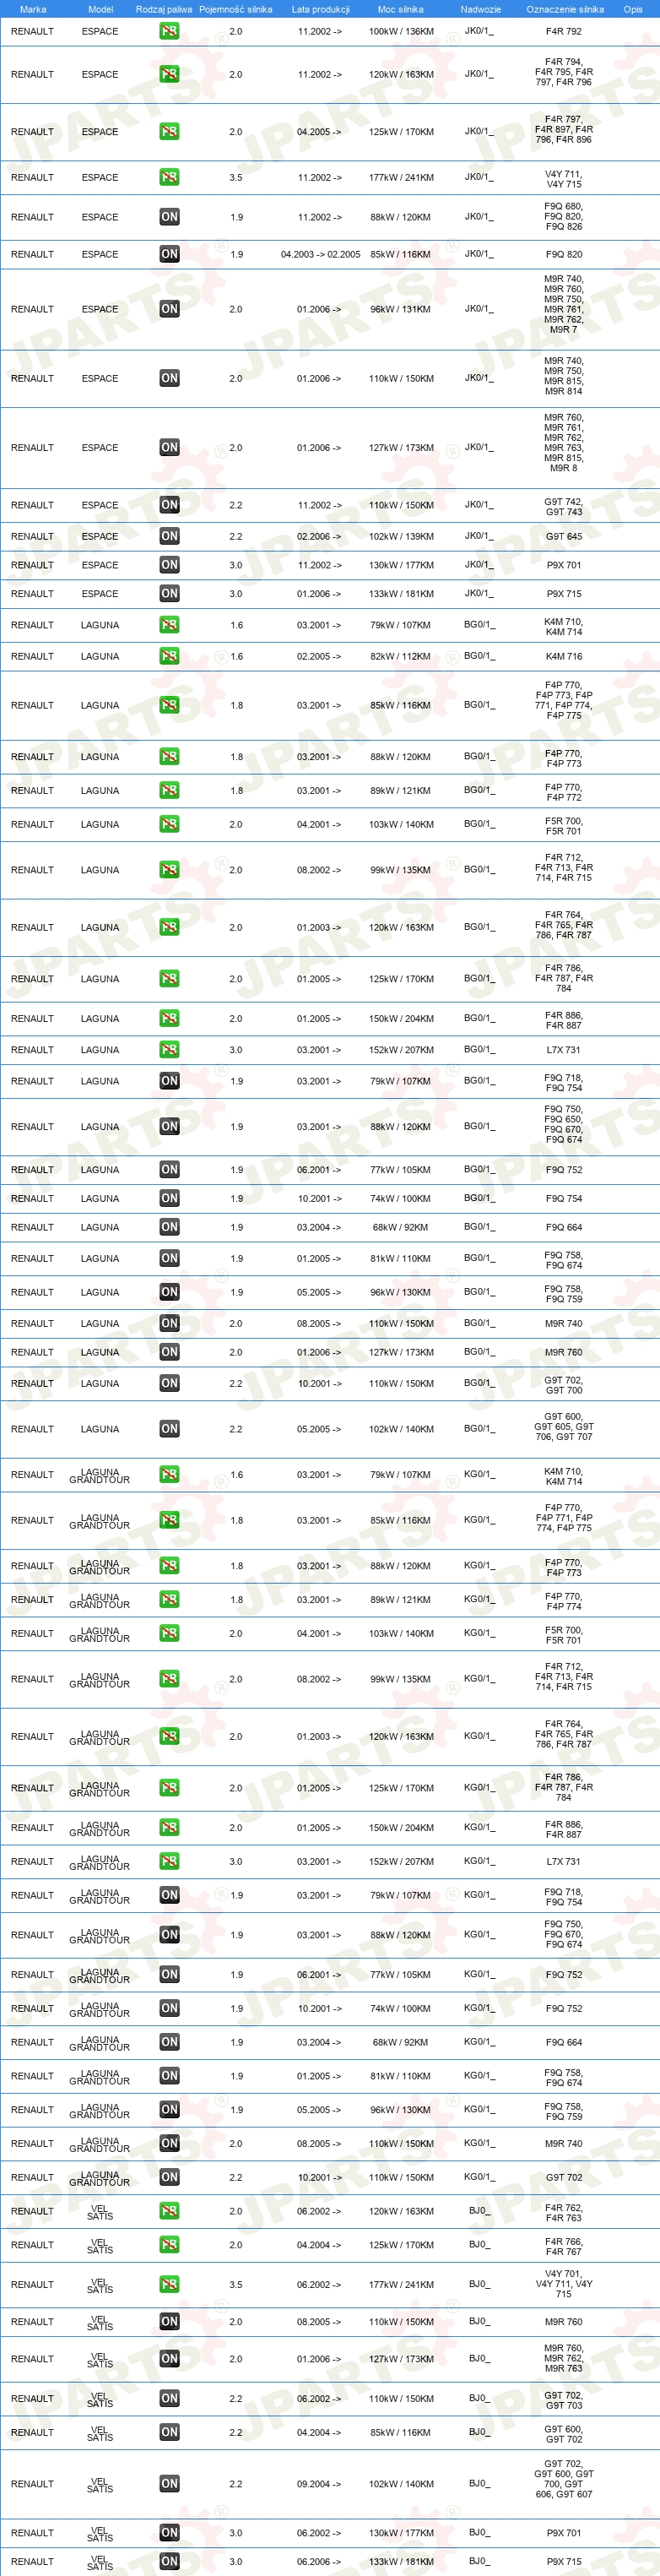660x2576 pixels.
Task: Select the power value '96kW / 131KM'
Action: (x=401, y=309)
